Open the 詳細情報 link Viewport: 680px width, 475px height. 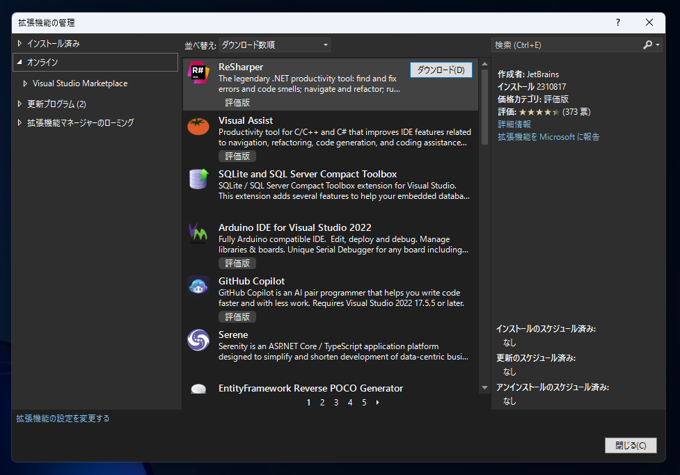point(514,124)
